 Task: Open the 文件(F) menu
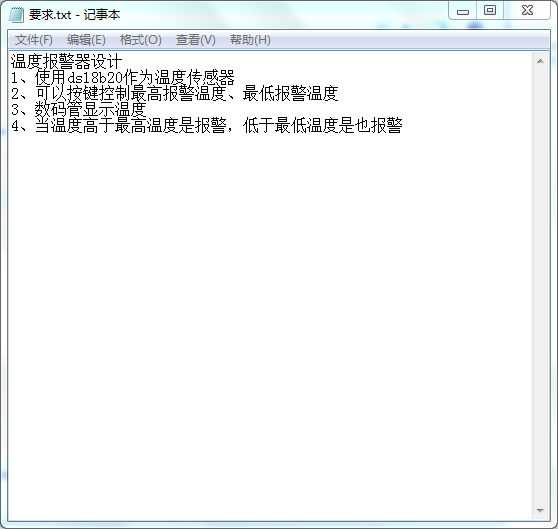34,40
